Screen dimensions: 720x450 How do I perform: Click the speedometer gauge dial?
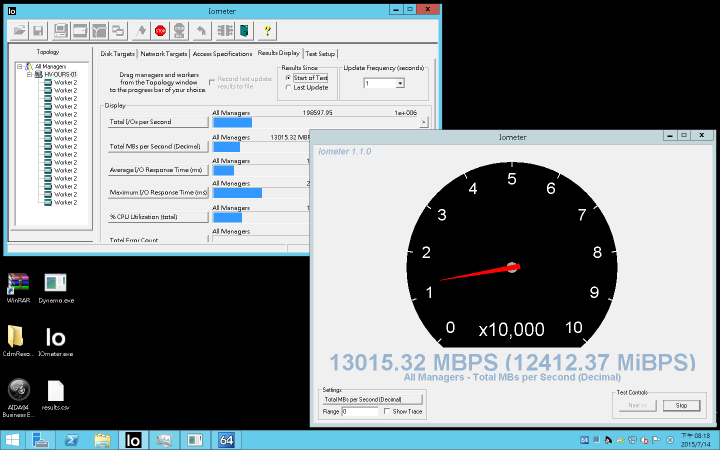pos(512,254)
